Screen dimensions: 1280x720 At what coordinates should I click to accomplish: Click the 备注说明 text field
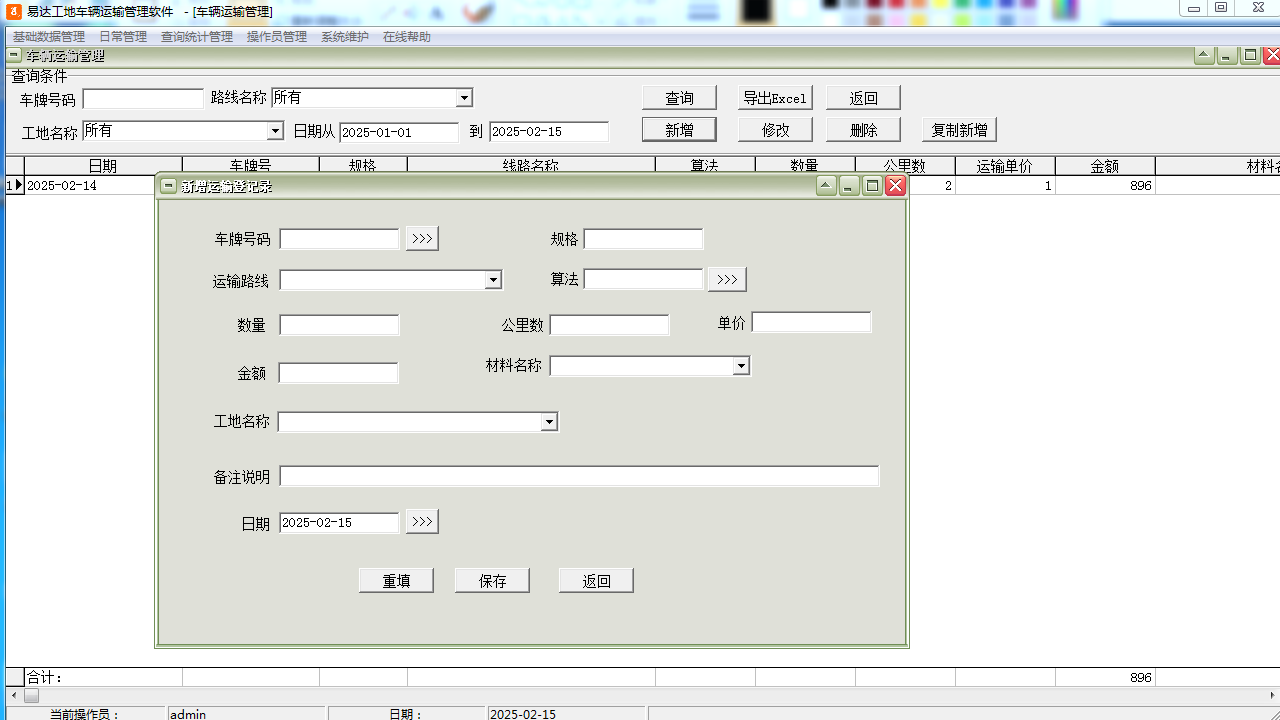[x=579, y=476]
